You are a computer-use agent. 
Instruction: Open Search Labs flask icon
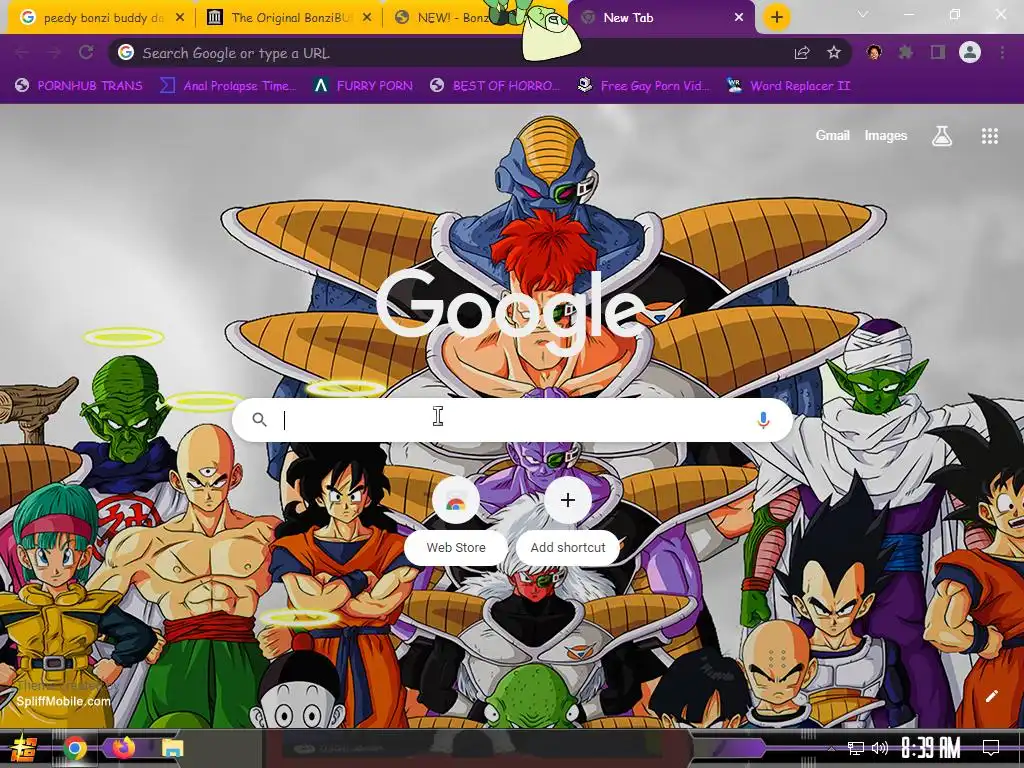click(942, 136)
